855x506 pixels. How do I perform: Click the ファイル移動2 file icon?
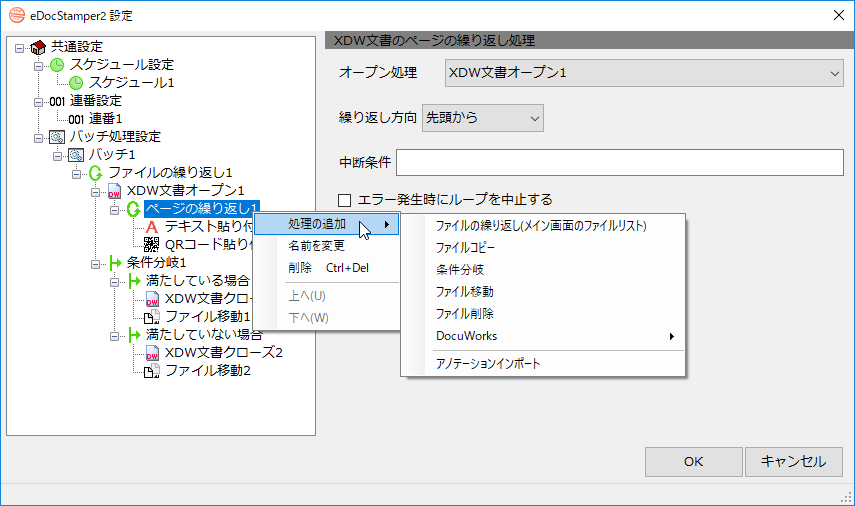pyautogui.click(x=152, y=371)
